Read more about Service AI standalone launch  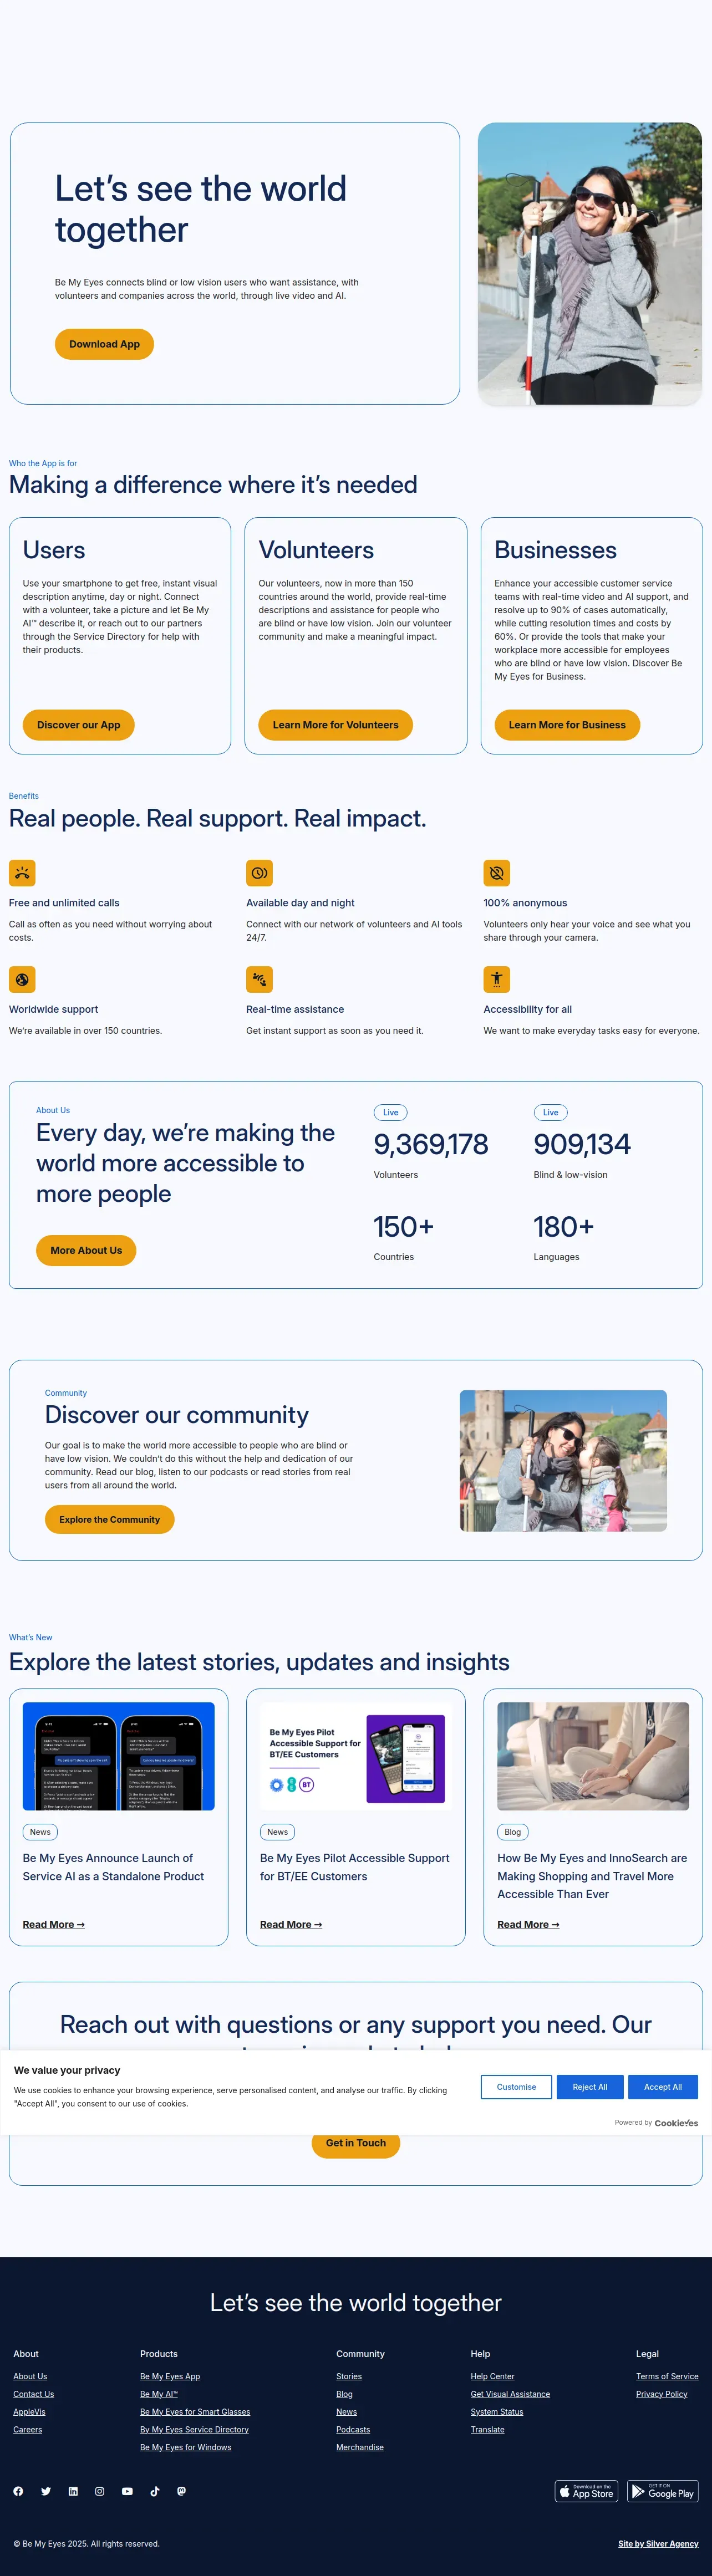click(x=54, y=1924)
